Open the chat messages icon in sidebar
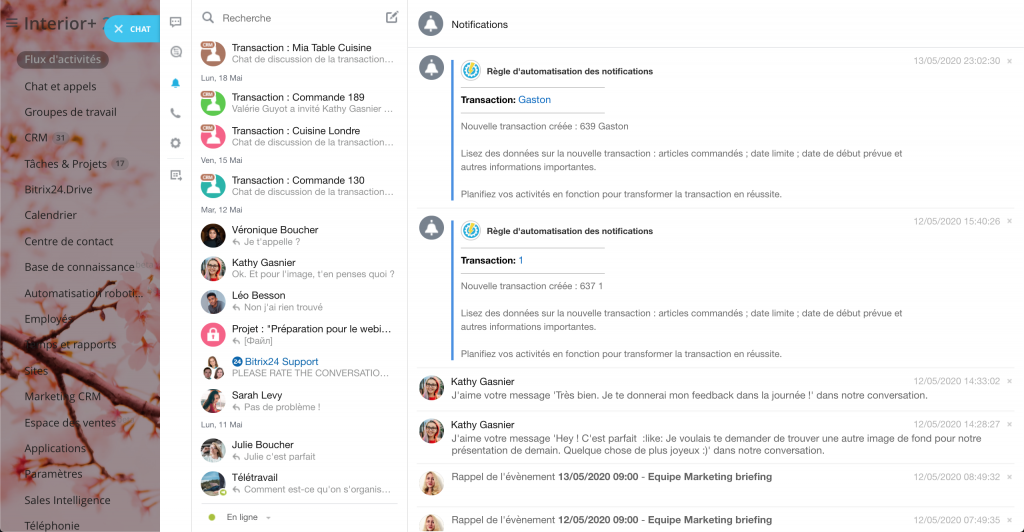This screenshot has width=1024, height=532. [x=176, y=21]
